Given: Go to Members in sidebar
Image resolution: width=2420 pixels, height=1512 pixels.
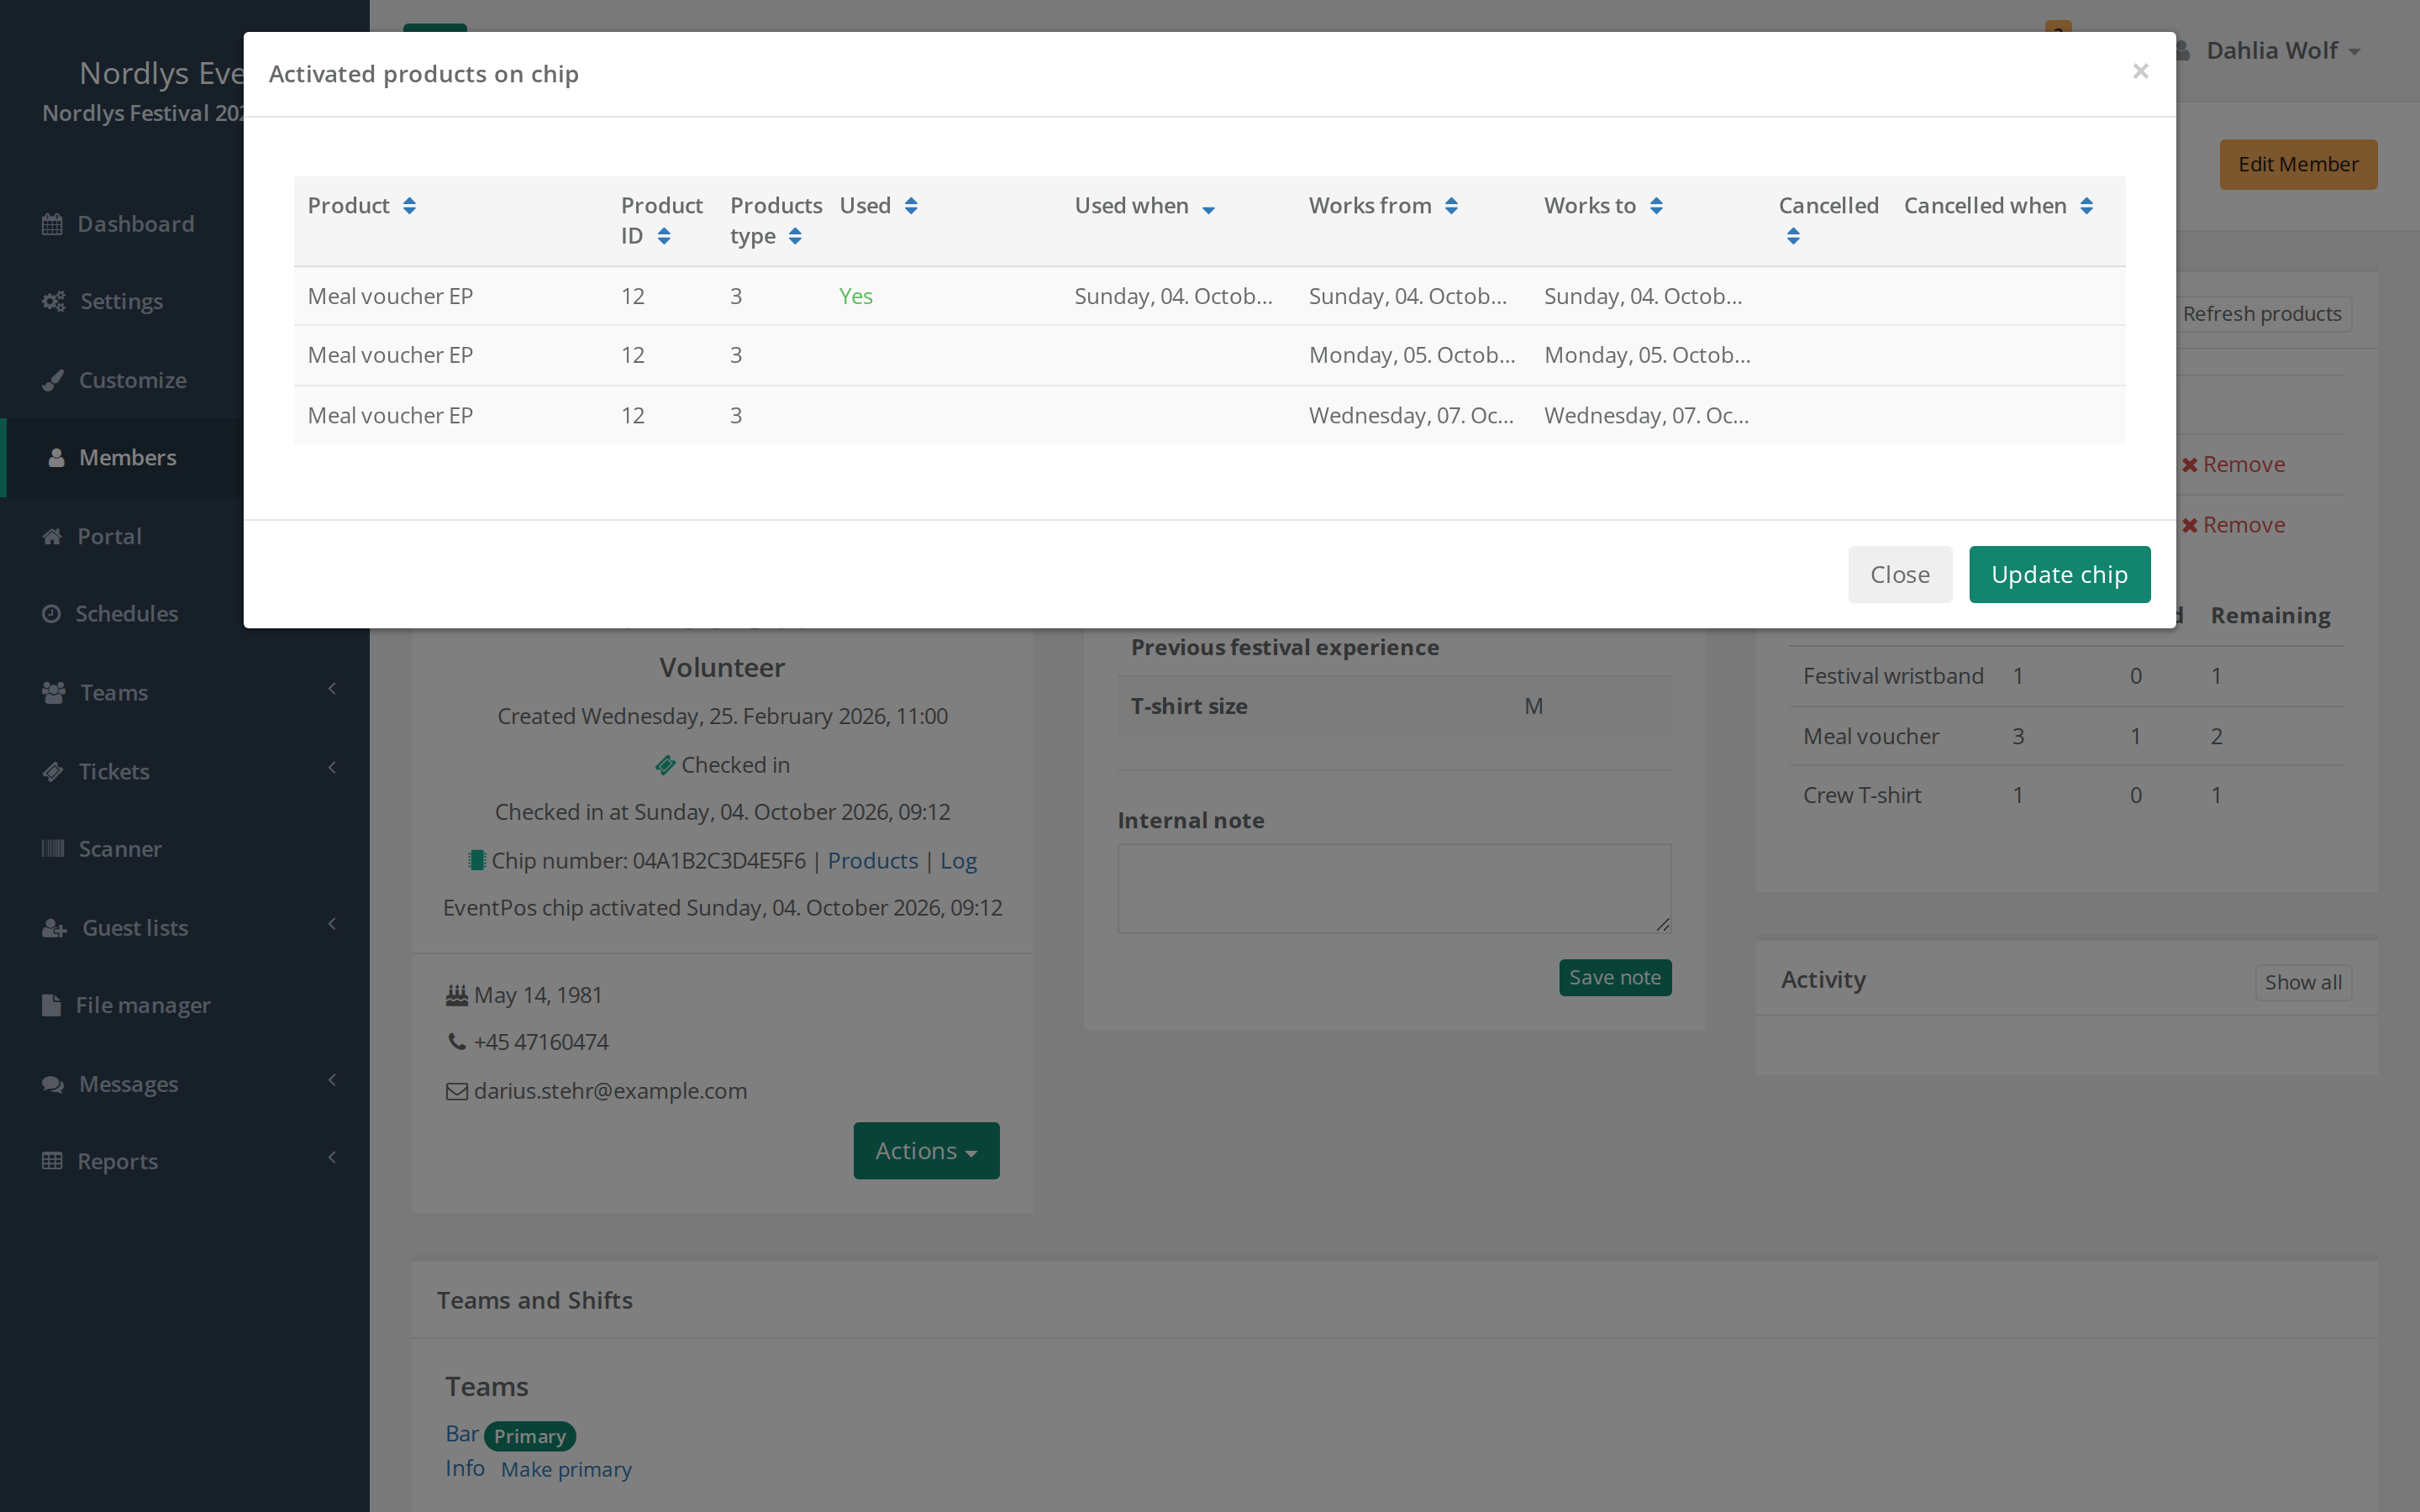Looking at the screenshot, I should pos(127,458).
